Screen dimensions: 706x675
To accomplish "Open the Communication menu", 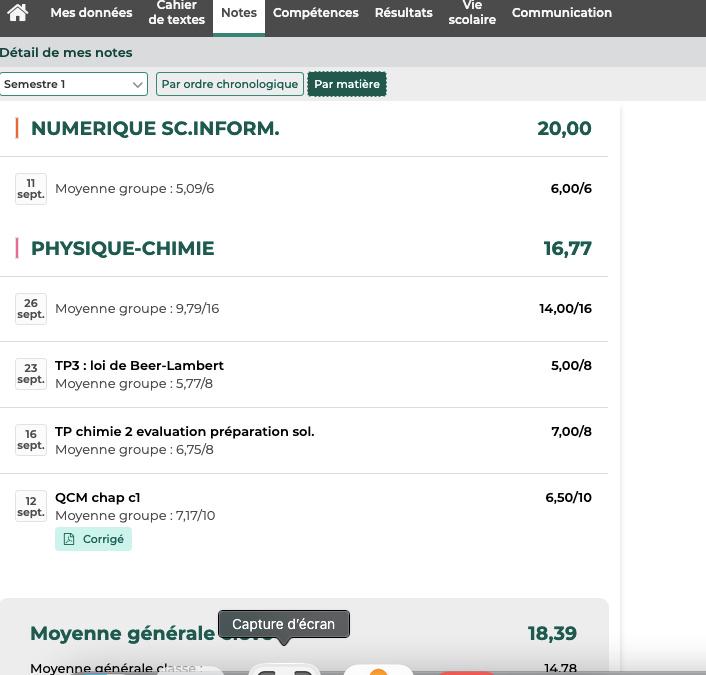I will (x=561, y=13).
